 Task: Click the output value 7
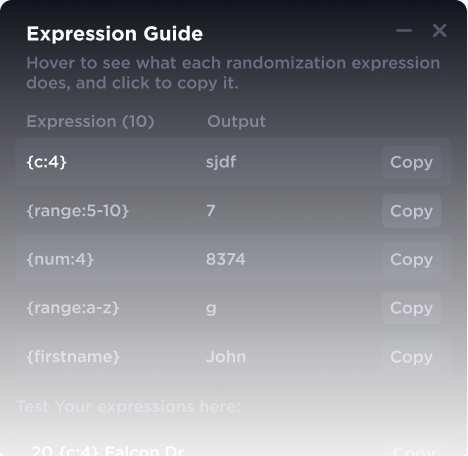click(x=211, y=211)
